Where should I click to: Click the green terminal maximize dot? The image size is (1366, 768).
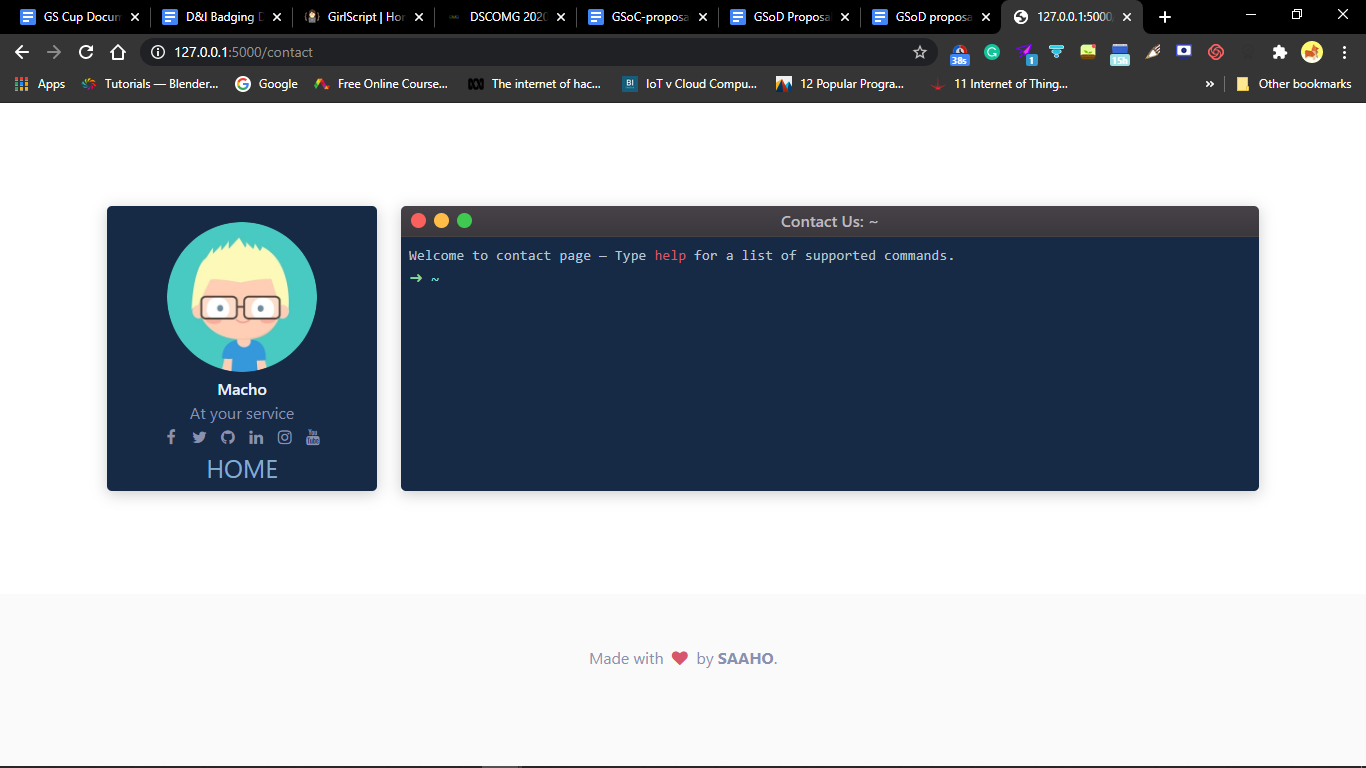(x=464, y=221)
